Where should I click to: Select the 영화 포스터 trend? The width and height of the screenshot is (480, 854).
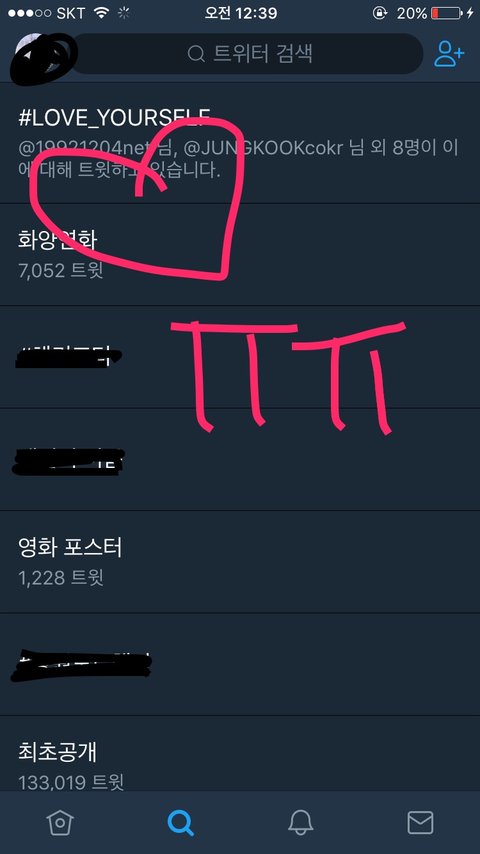240,562
